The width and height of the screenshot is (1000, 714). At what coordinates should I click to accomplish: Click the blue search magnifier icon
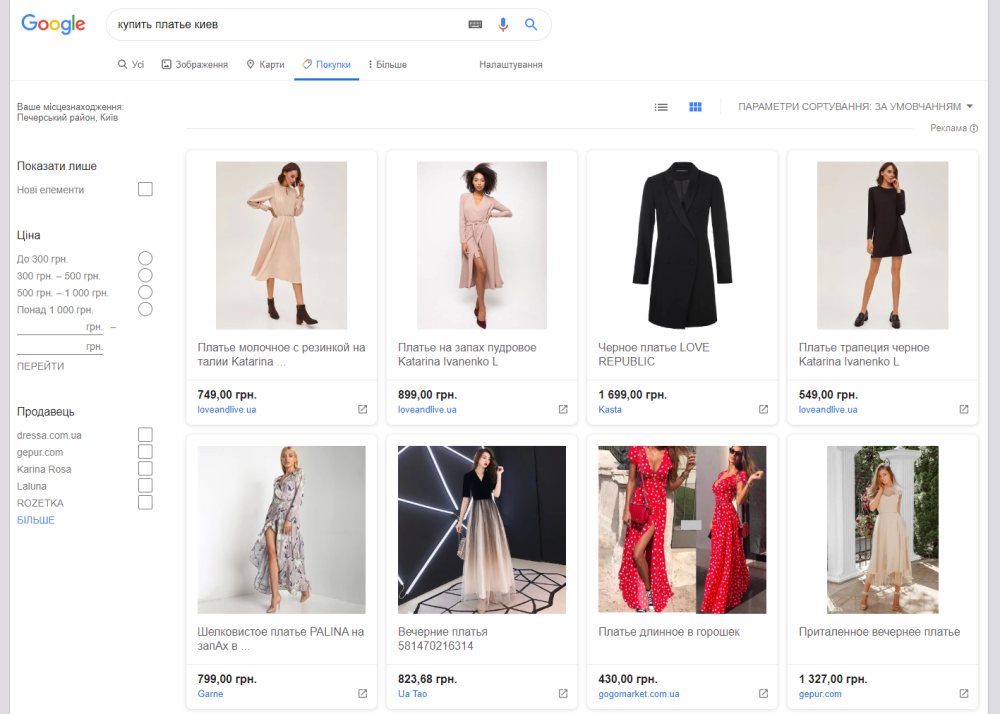coord(531,24)
